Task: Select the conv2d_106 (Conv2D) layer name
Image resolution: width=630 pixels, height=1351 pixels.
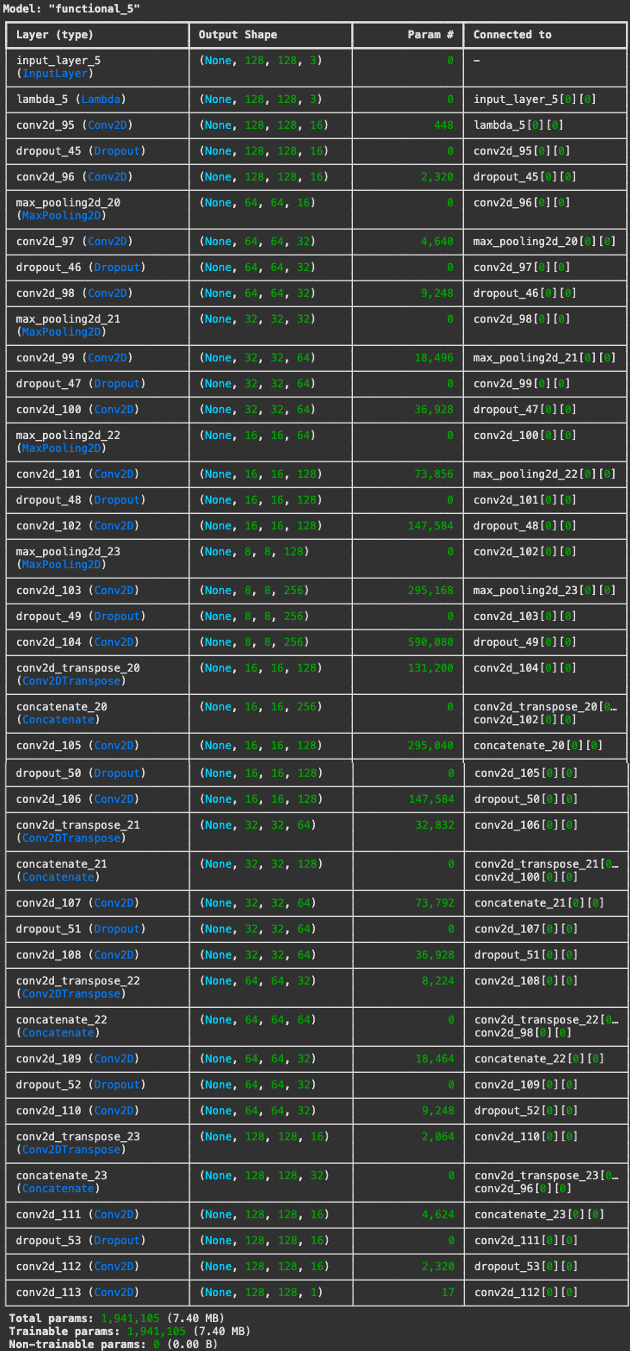Action: [77, 799]
